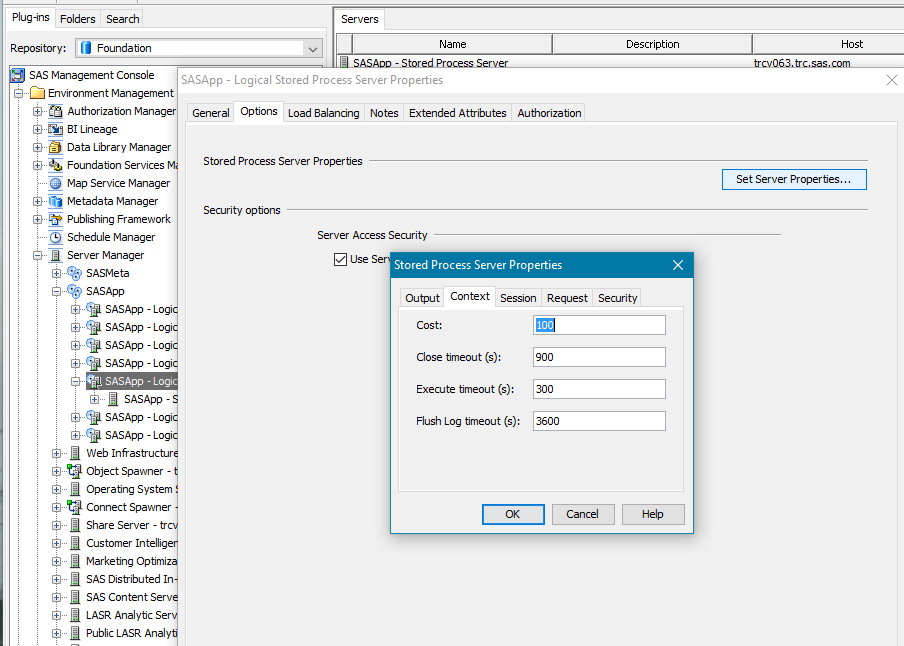Click the Data Library Manager icon
The image size is (904, 646).
click(x=56, y=147)
